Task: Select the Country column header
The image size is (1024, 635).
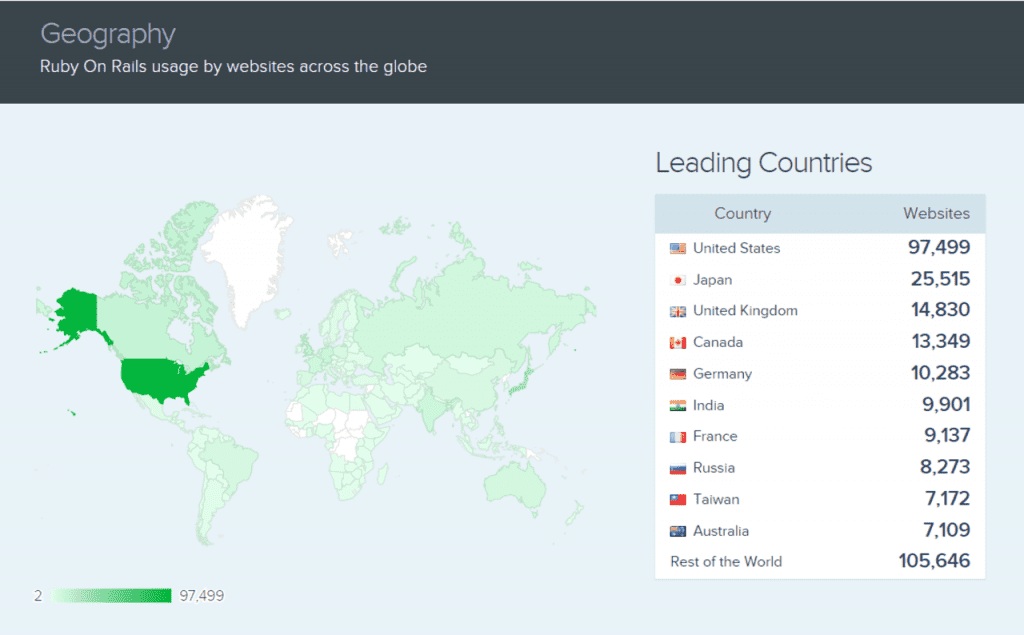Action: click(x=742, y=213)
